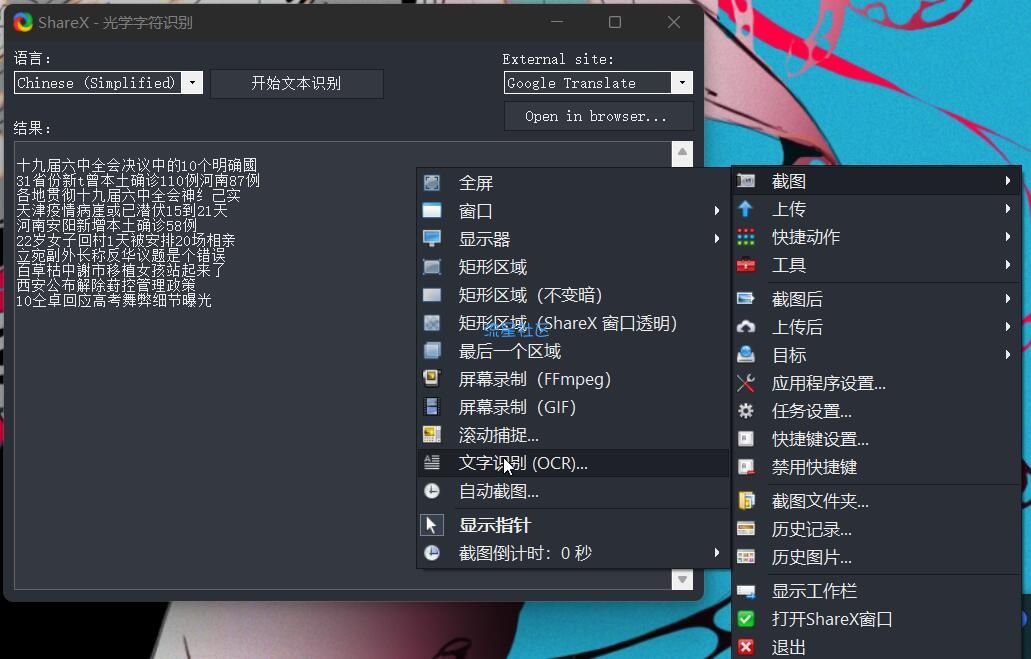Viewport: 1031px width, 659px height.
Task: Click the Rectangle region (矩形区域) icon
Action: (431, 266)
